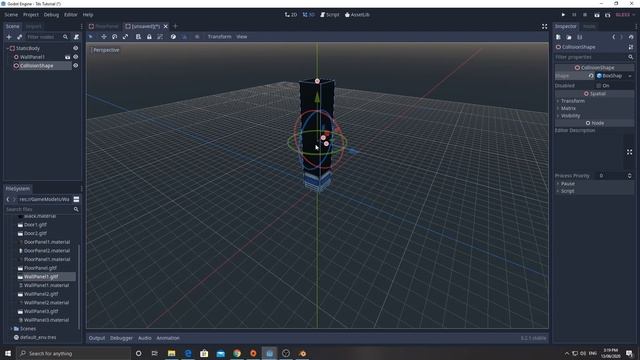The width and height of the screenshot is (640, 360).
Task: Switch to the Node tab beside Inspector
Action: click(x=589, y=26)
